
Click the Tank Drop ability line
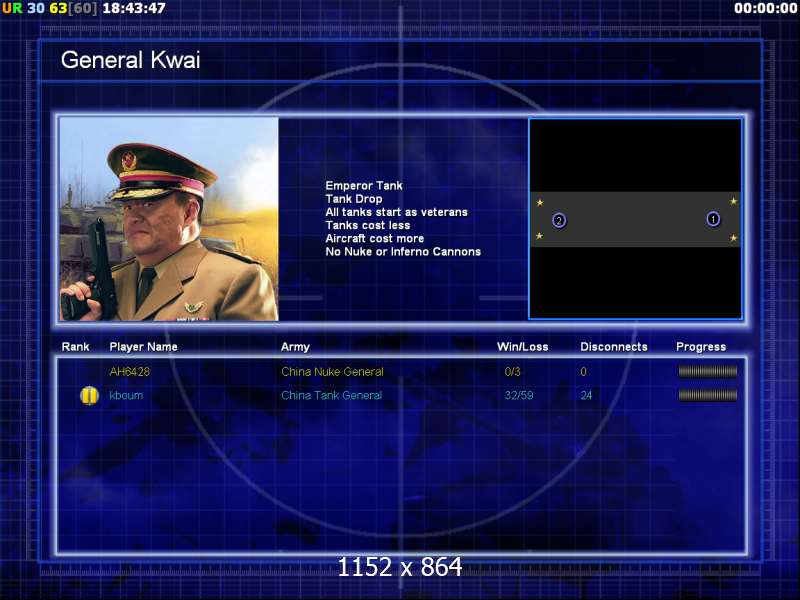click(354, 199)
